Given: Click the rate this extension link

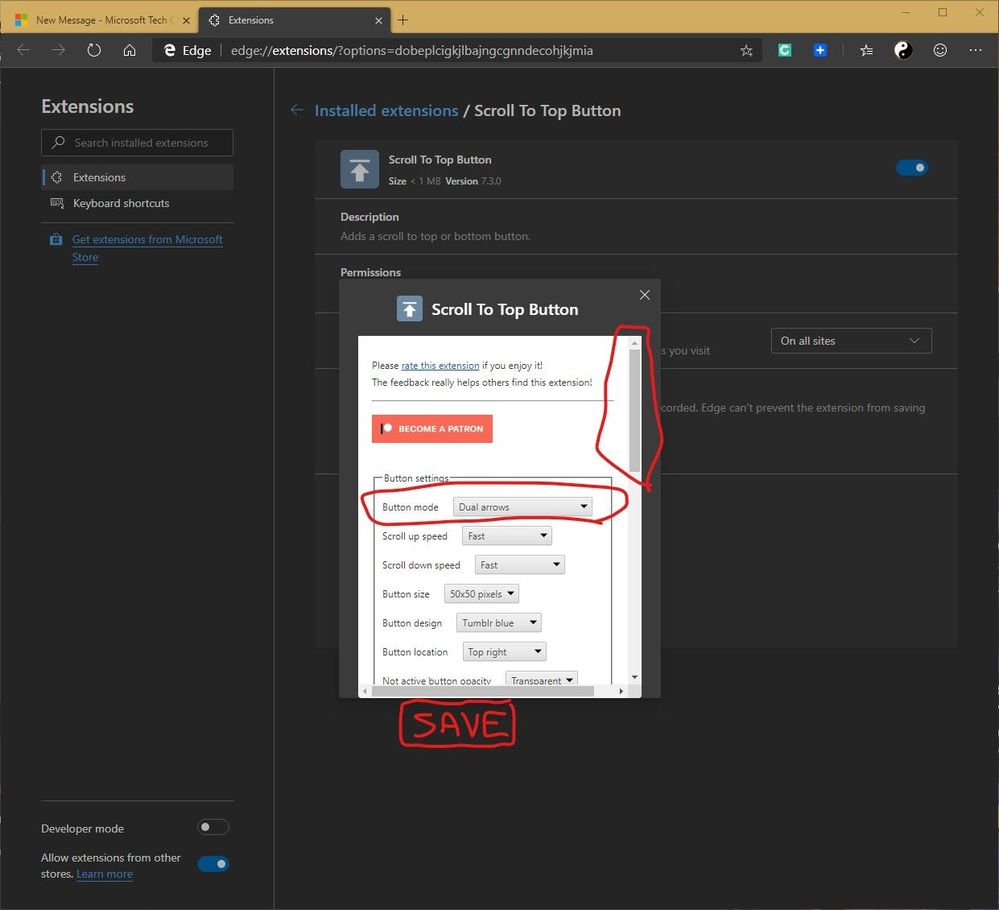Looking at the screenshot, I should pos(440,365).
